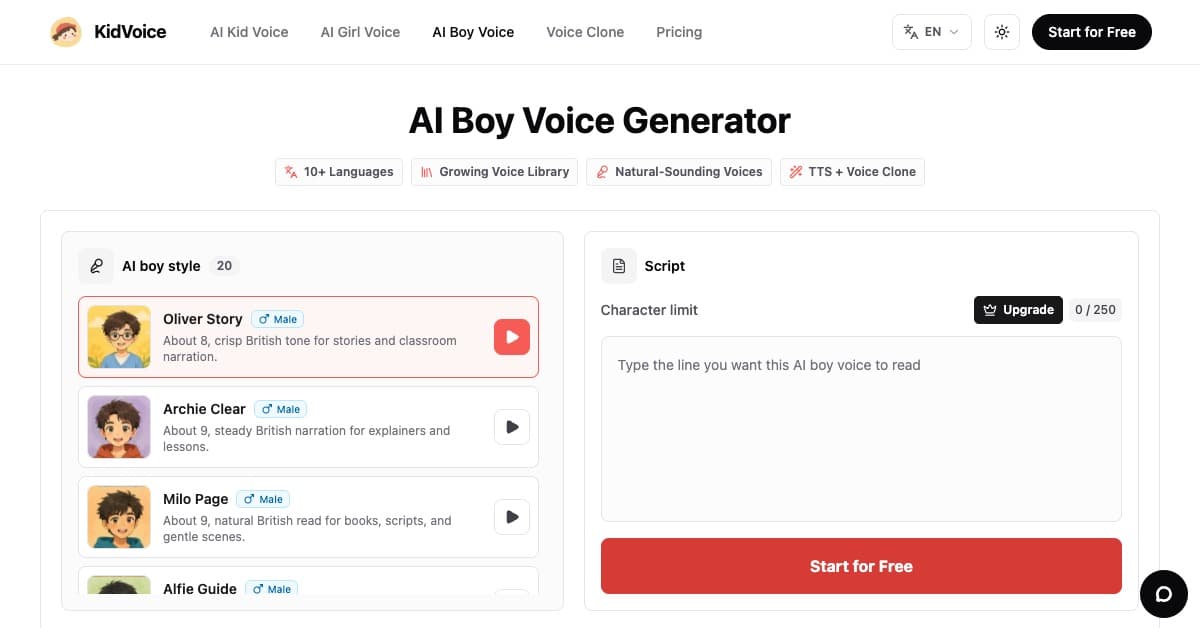Play the Milo Page voice sample
1200x628 pixels.
[x=512, y=517]
